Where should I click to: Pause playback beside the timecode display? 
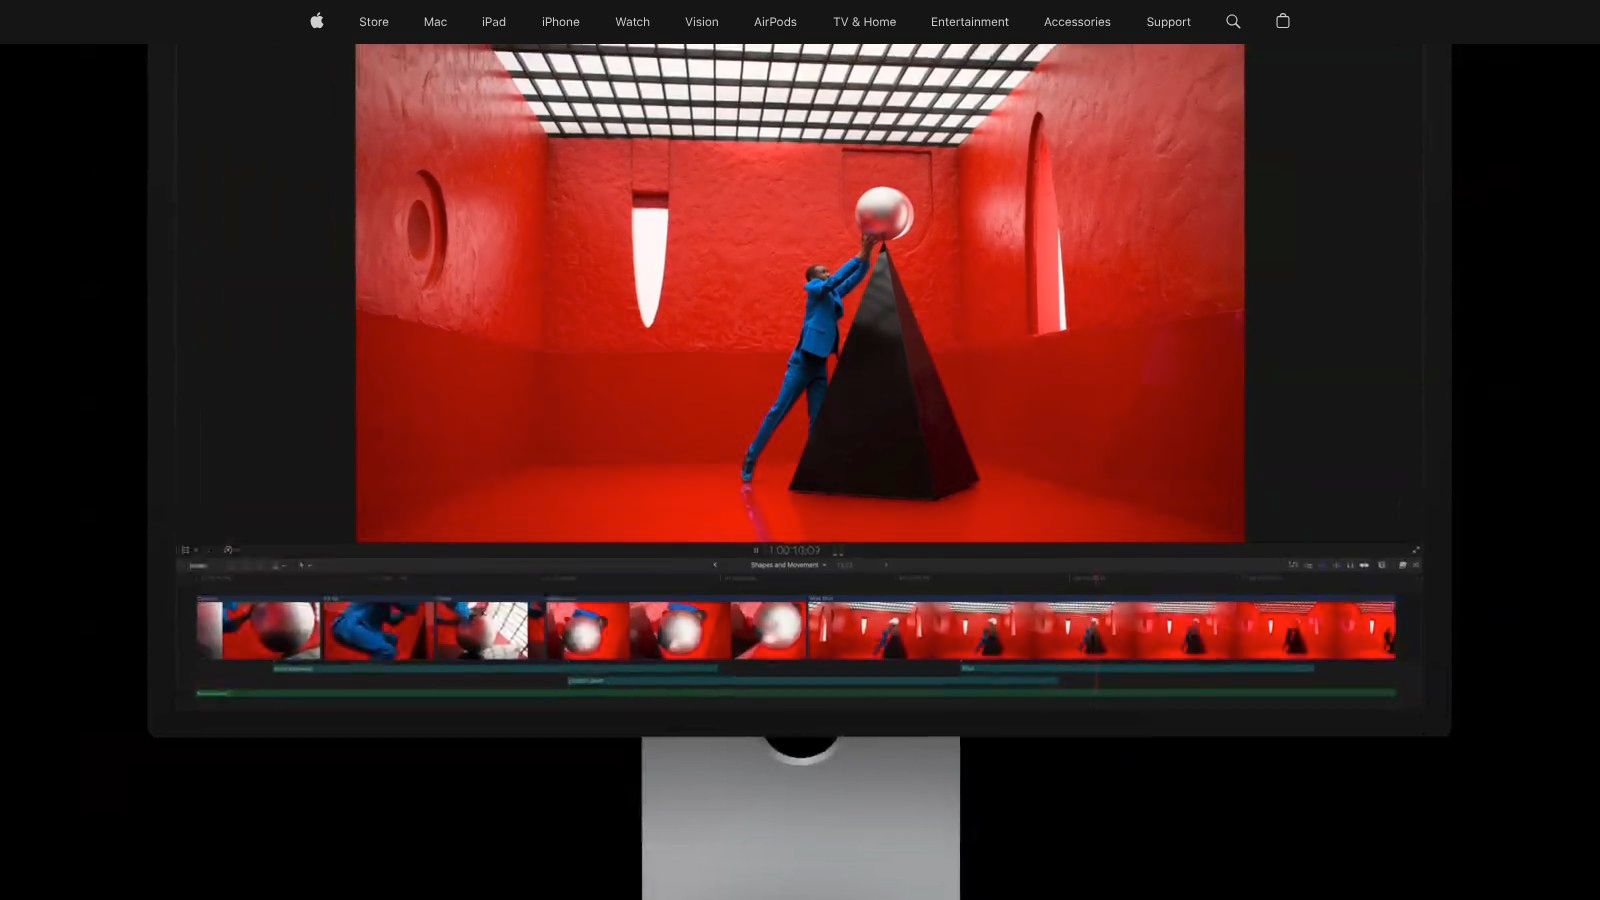click(x=756, y=550)
